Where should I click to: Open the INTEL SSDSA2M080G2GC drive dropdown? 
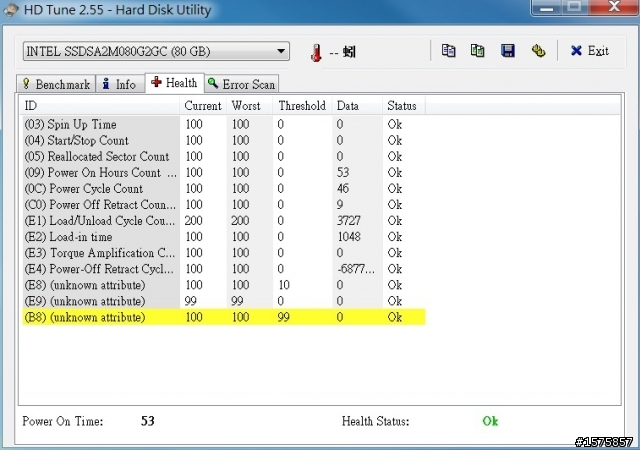[156, 51]
